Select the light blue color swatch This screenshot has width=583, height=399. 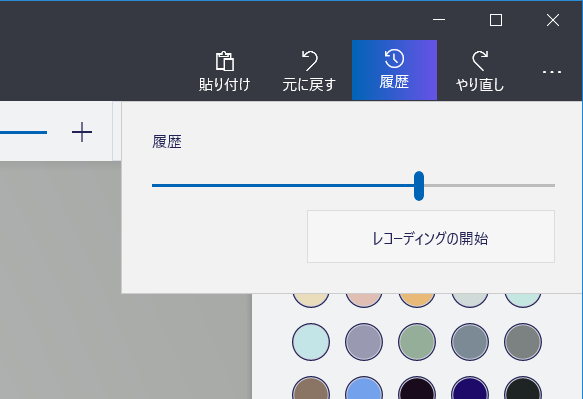point(364,388)
